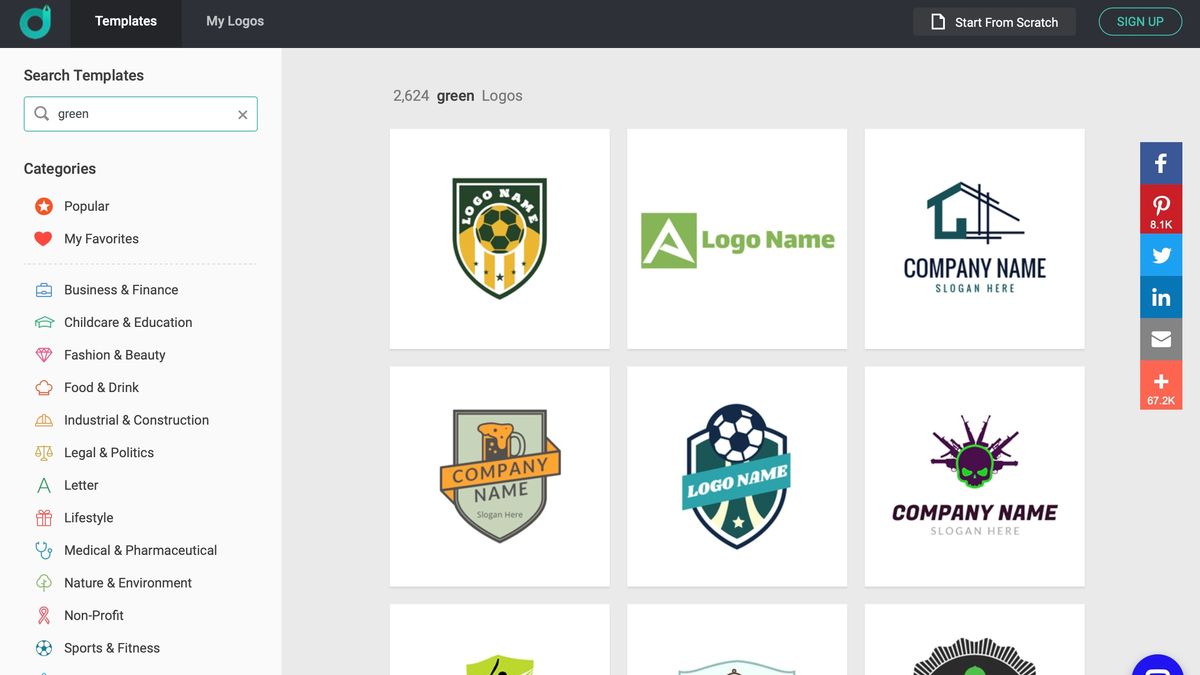Share on Twitter
The width and height of the screenshot is (1200, 675).
click(x=1161, y=255)
